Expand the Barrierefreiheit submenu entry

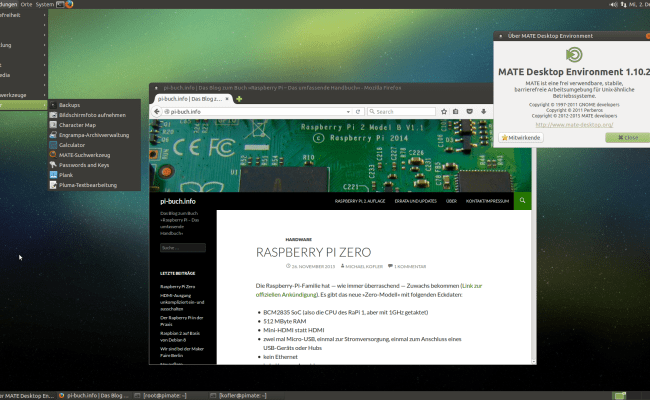pyautogui.click(x=24, y=15)
